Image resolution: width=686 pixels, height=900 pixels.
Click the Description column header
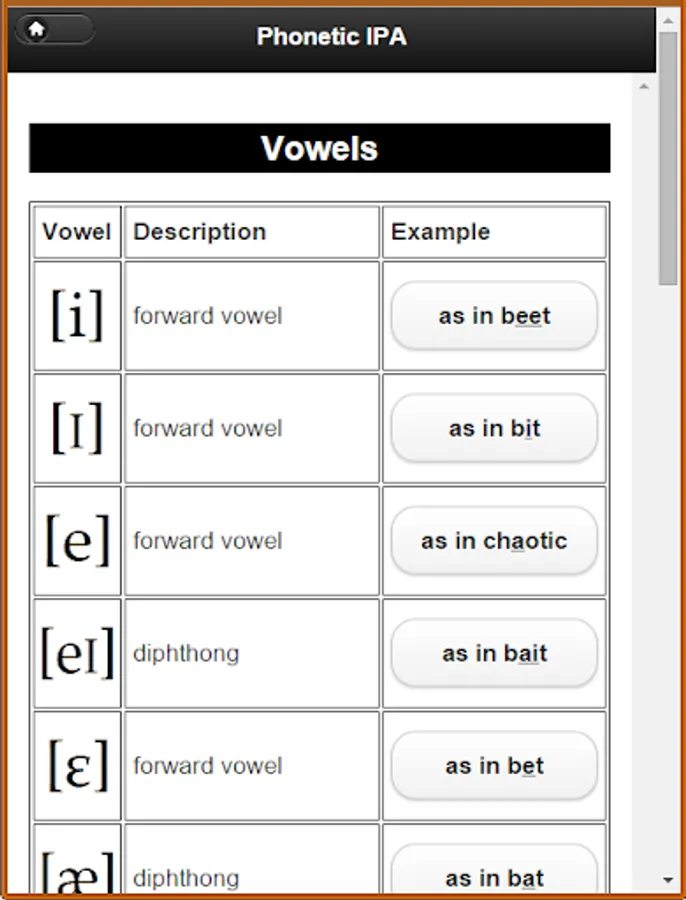click(x=200, y=232)
